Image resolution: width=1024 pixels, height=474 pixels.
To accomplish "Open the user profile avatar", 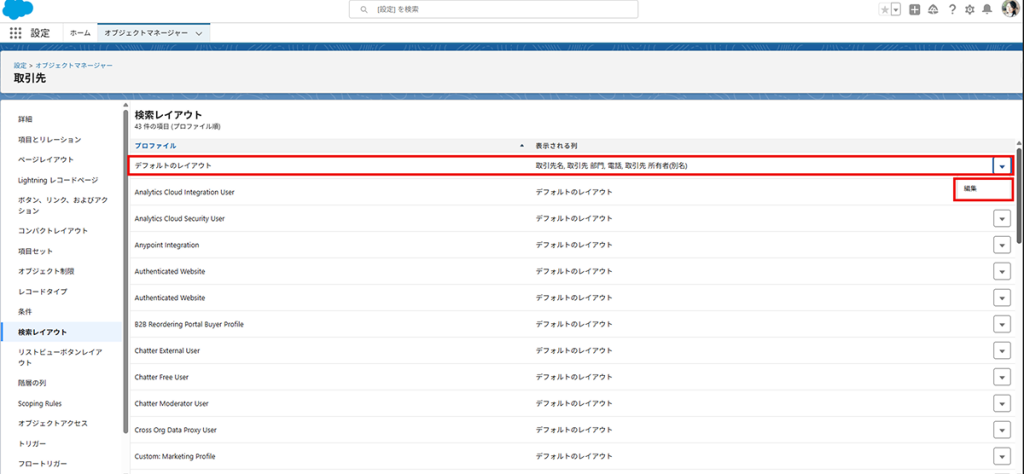I will click(x=1010, y=9).
